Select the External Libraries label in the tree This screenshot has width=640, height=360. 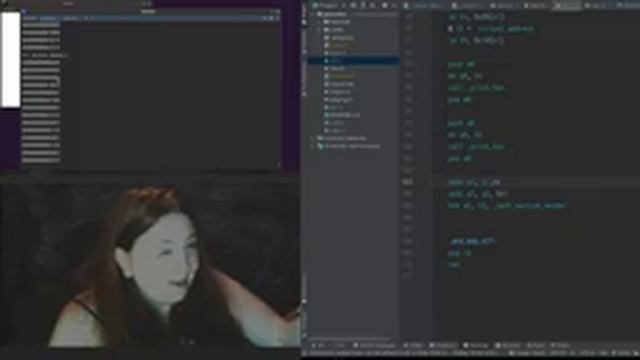coord(345,138)
